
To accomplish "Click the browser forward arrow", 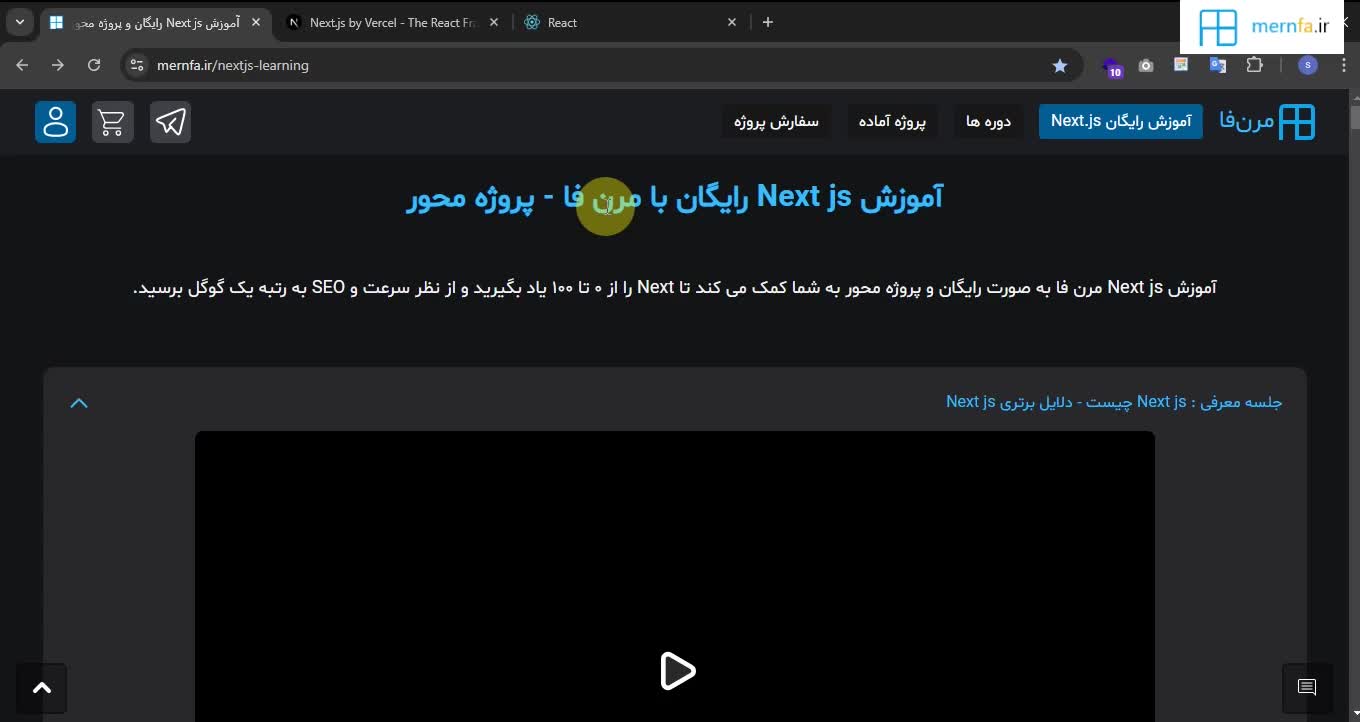I will [58, 65].
